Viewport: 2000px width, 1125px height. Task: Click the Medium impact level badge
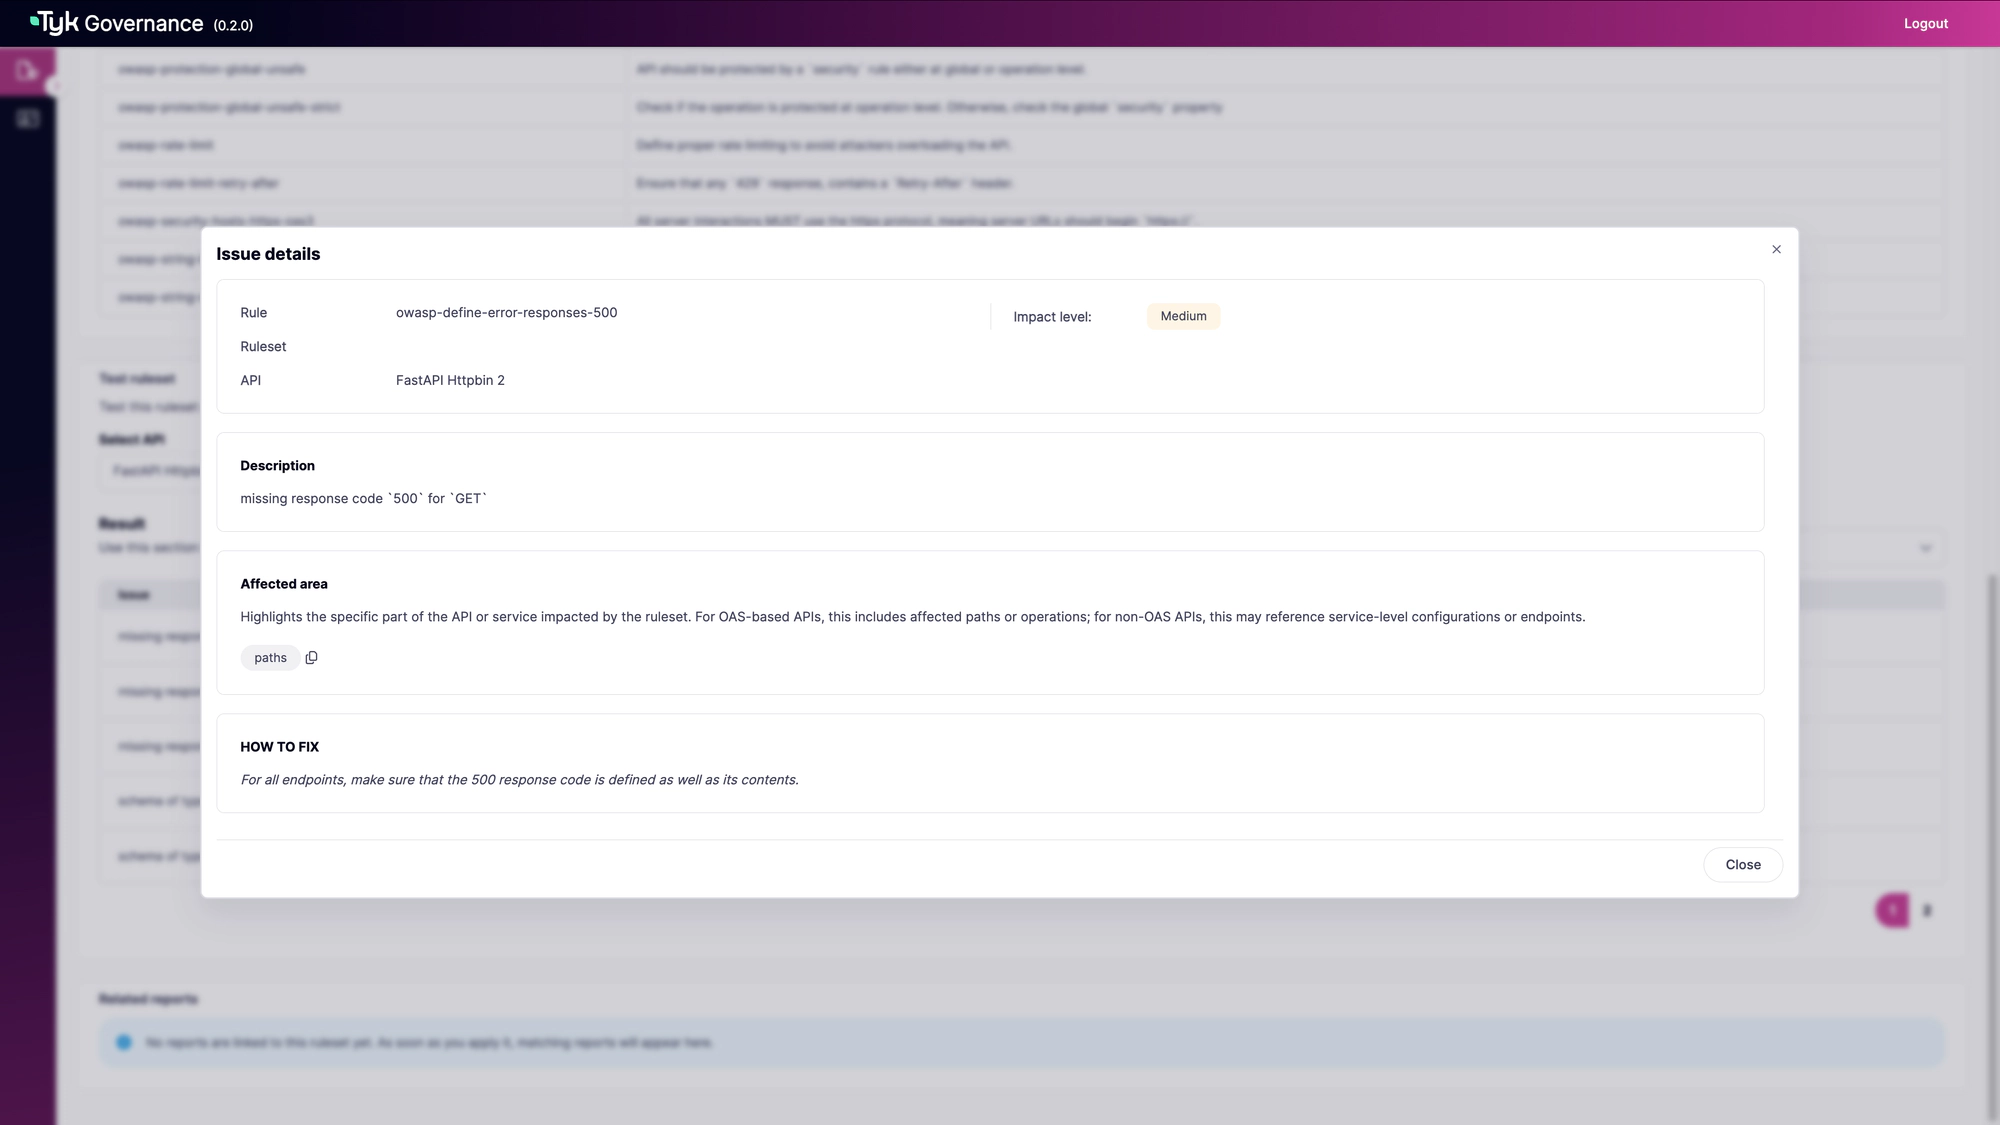(x=1183, y=316)
